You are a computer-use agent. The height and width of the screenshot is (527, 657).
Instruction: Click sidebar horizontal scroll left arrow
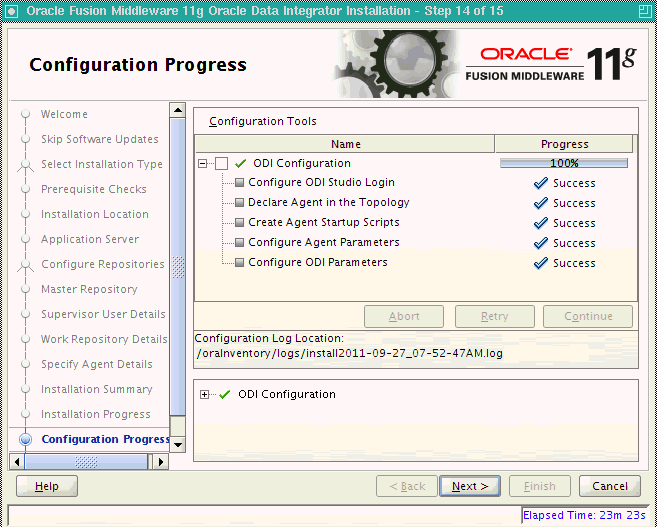17,462
